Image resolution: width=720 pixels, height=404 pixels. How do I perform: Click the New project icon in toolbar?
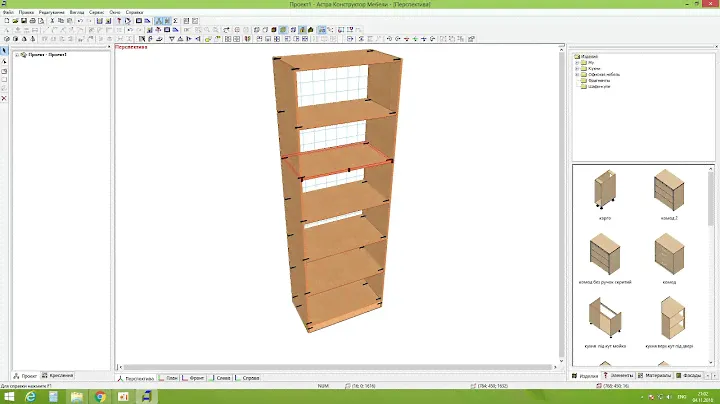coord(5,21)
